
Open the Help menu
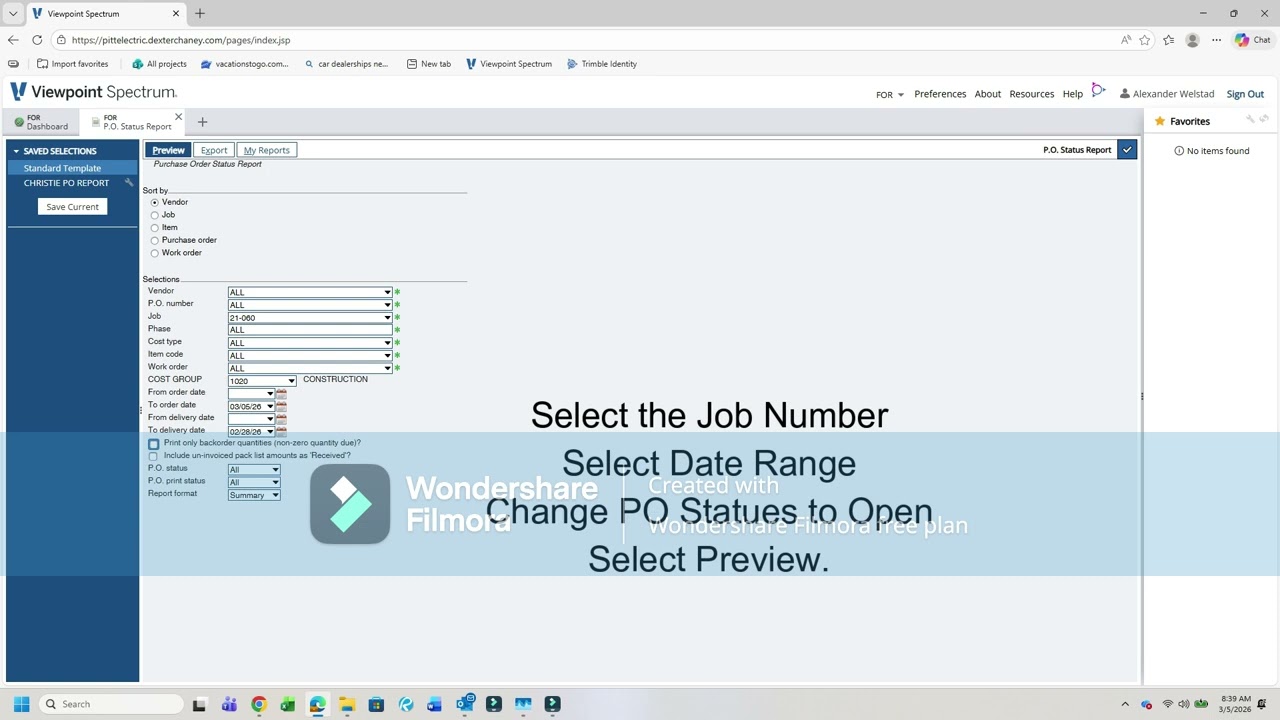tap(1073, 94)
